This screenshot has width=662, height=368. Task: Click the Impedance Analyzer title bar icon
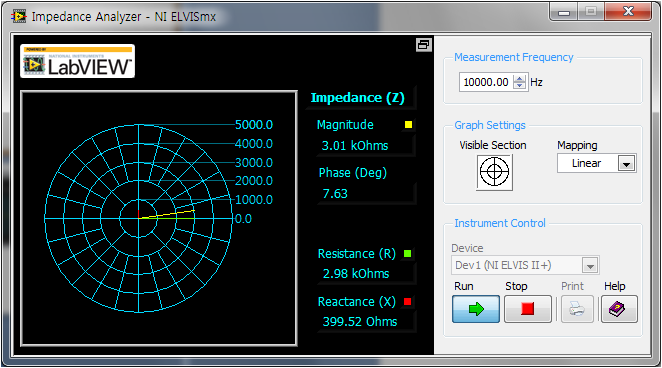(x=19, y=16)
